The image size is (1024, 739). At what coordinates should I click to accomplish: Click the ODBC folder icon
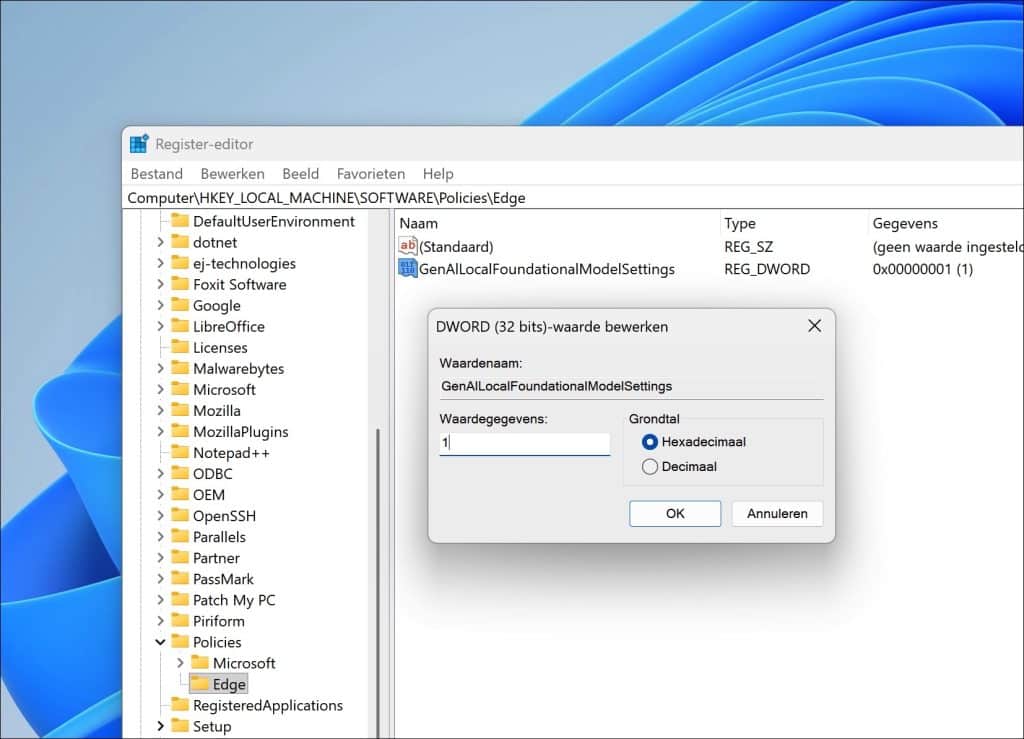pyautogui.click(x=180, y=473)
